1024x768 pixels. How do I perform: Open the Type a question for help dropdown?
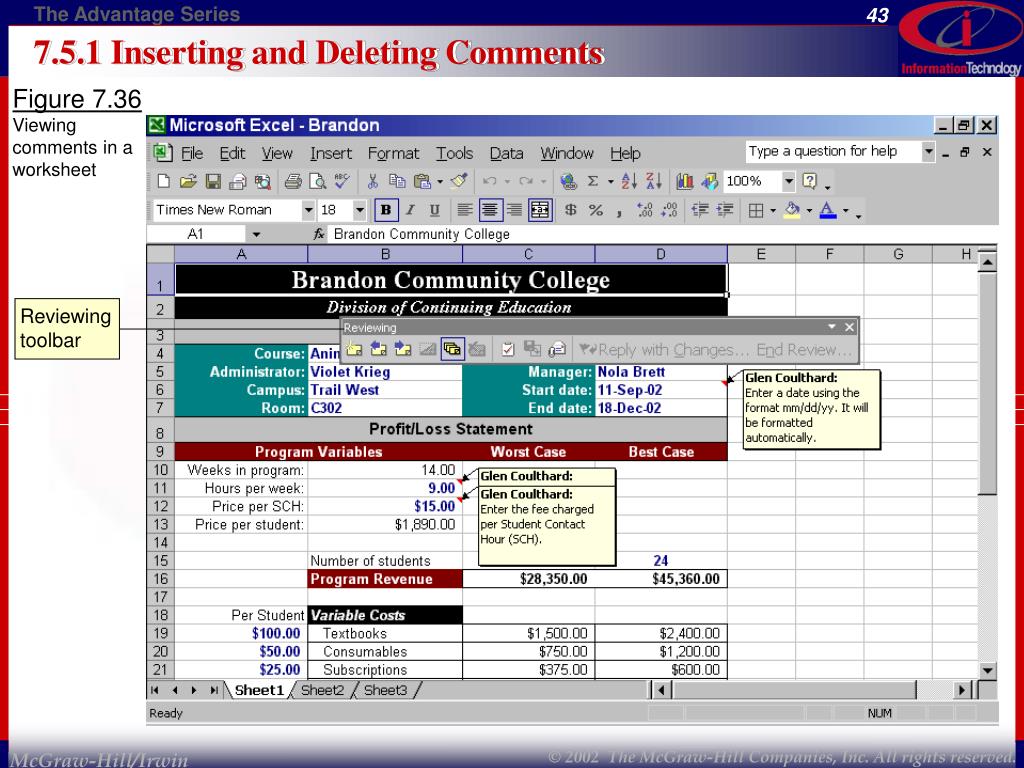[929, 152]
